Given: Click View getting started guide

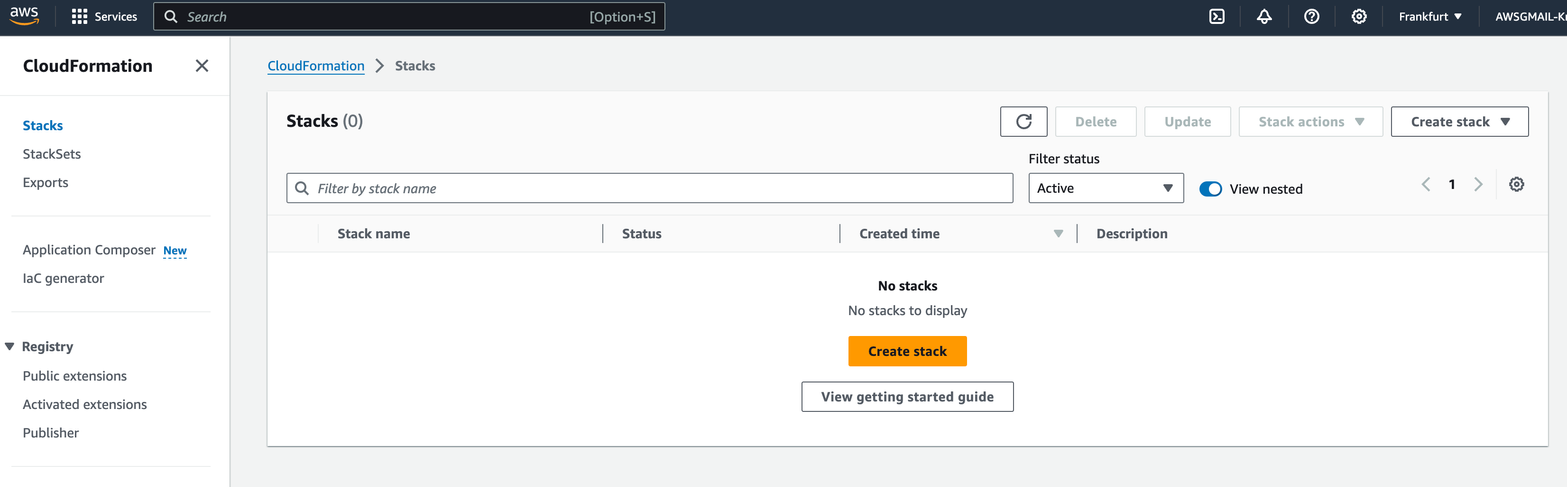Looking at the screenshot, I should [x=907, y=397].
